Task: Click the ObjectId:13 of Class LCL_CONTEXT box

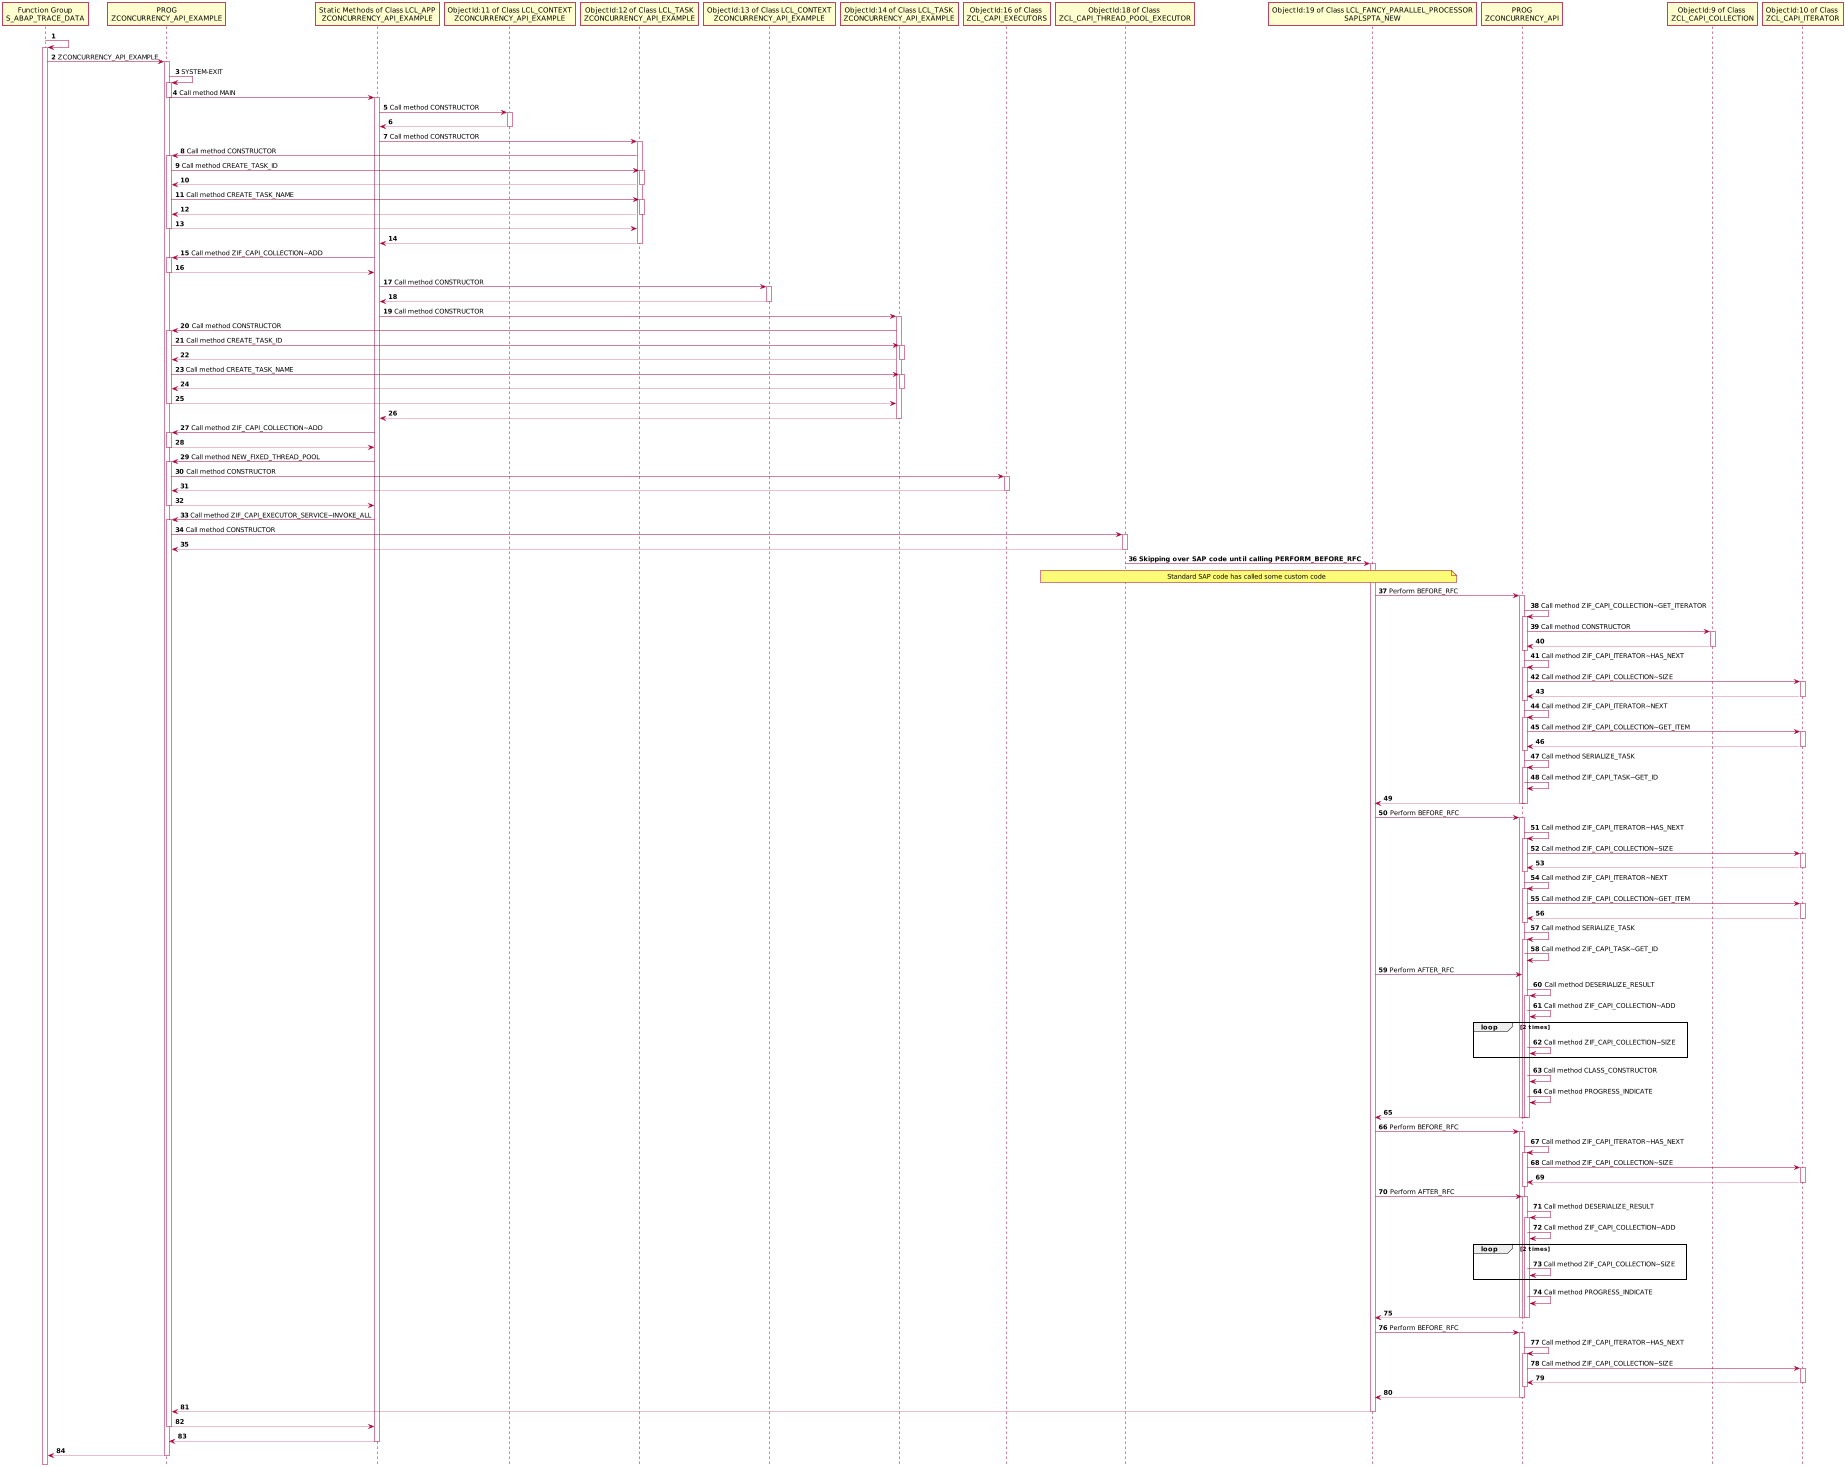Action: point(769,14)
